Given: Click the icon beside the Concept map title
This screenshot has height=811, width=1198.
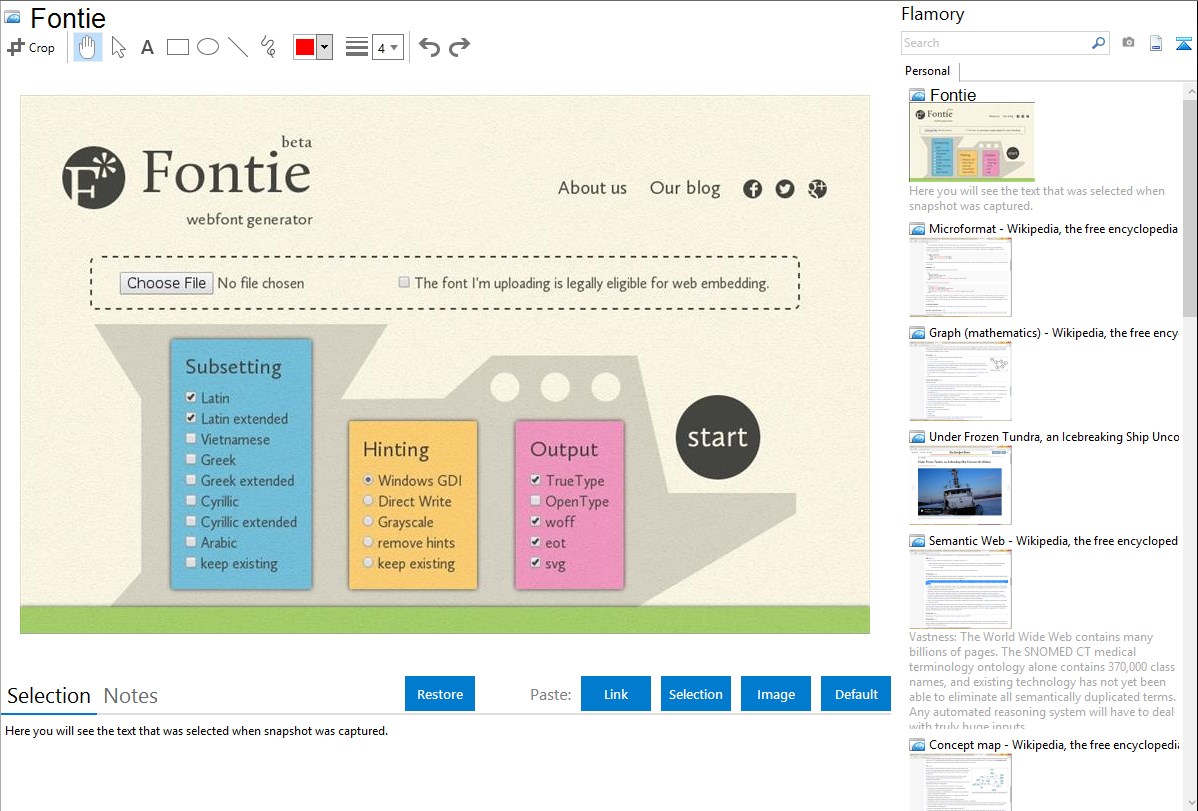Looking at the screenshot, I should pos(918,745).
